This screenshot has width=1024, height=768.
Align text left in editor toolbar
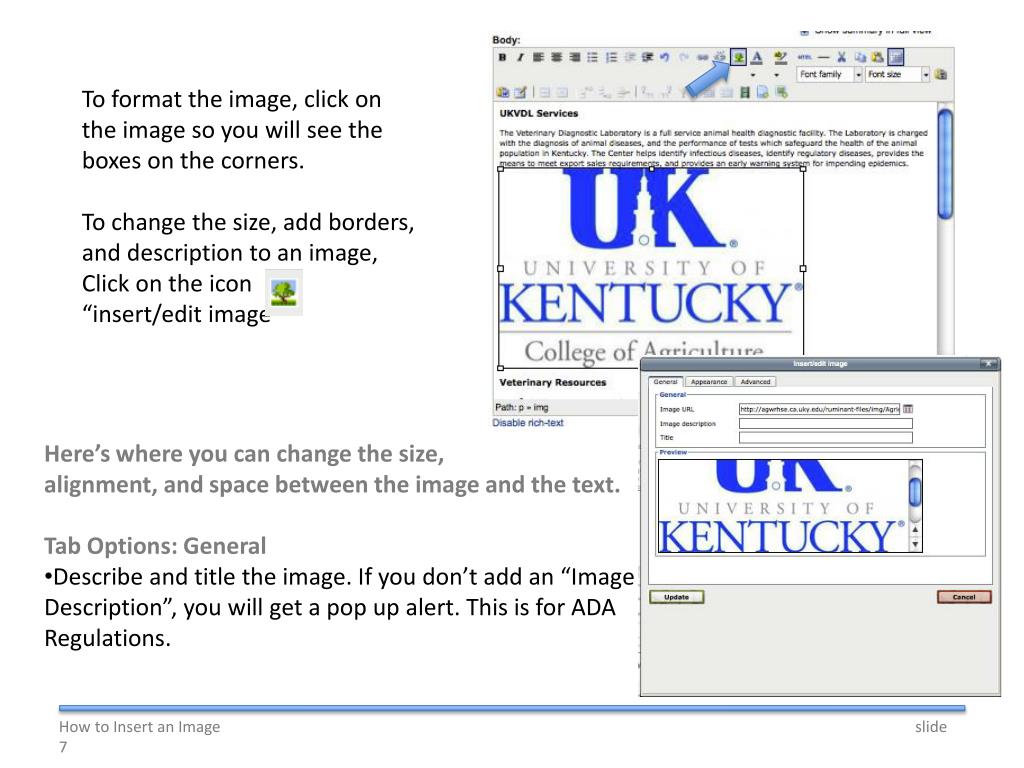click(538, 57)
